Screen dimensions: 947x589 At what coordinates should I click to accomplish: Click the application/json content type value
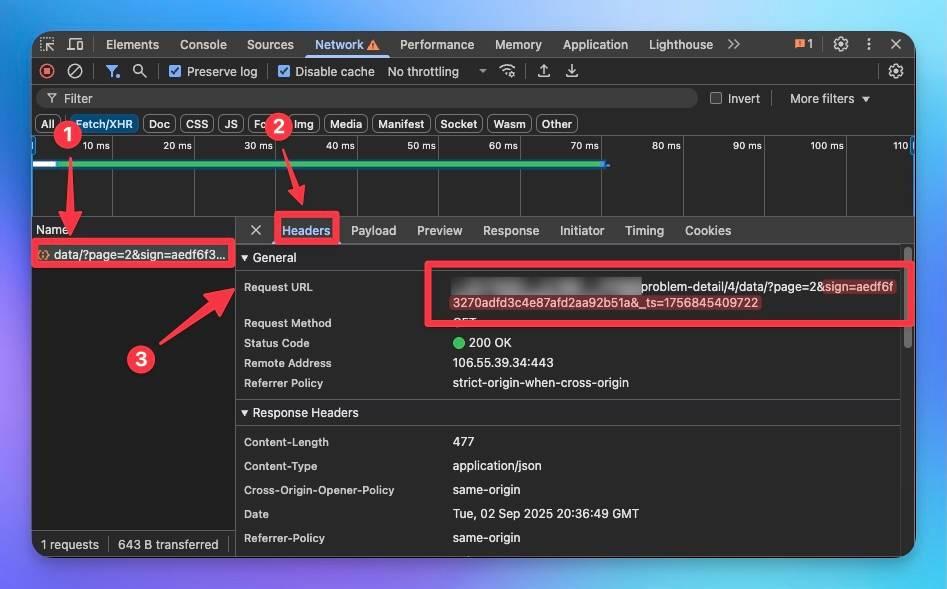tap(496, 466)
